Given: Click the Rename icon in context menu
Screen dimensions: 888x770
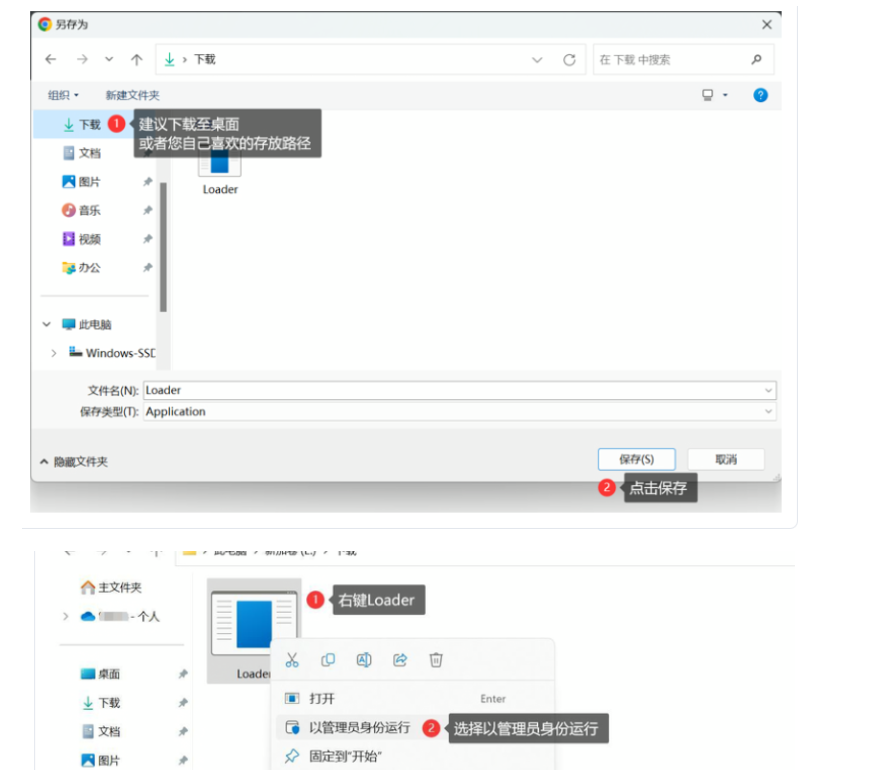Looking at the screenshot, I should (x=364, y=660).
